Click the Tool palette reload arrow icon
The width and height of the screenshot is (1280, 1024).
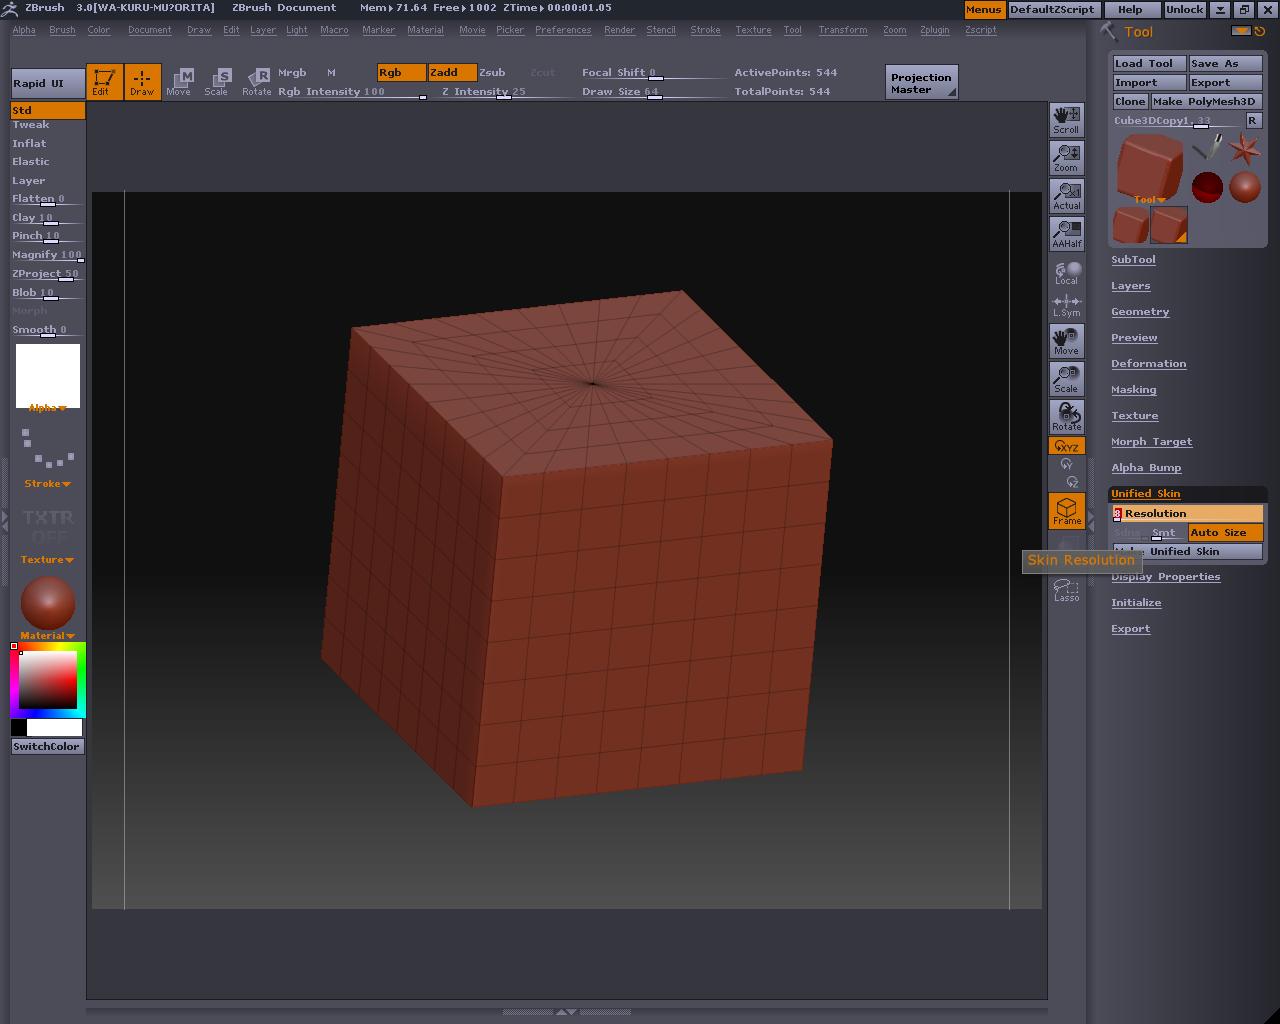[x=1260, y=31]
